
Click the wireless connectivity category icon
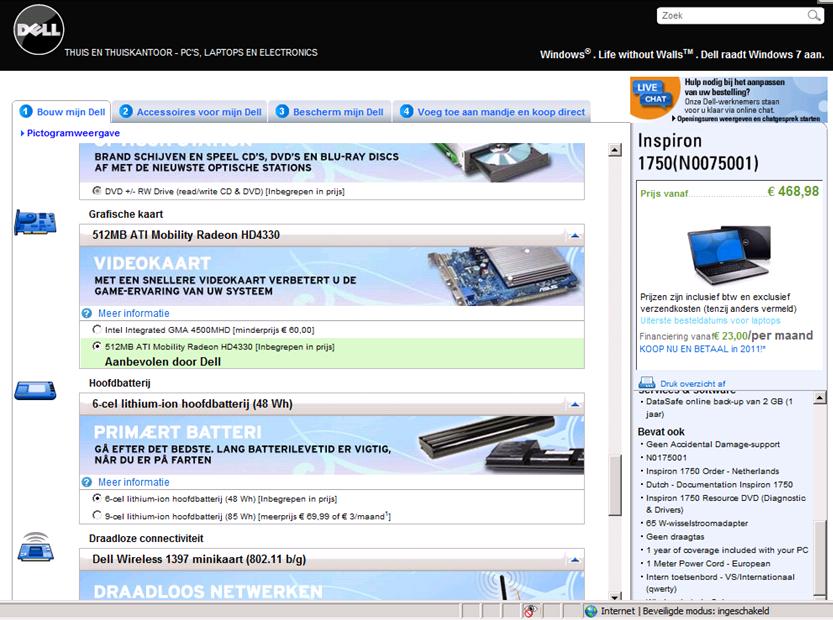click(x=35, y=548)
